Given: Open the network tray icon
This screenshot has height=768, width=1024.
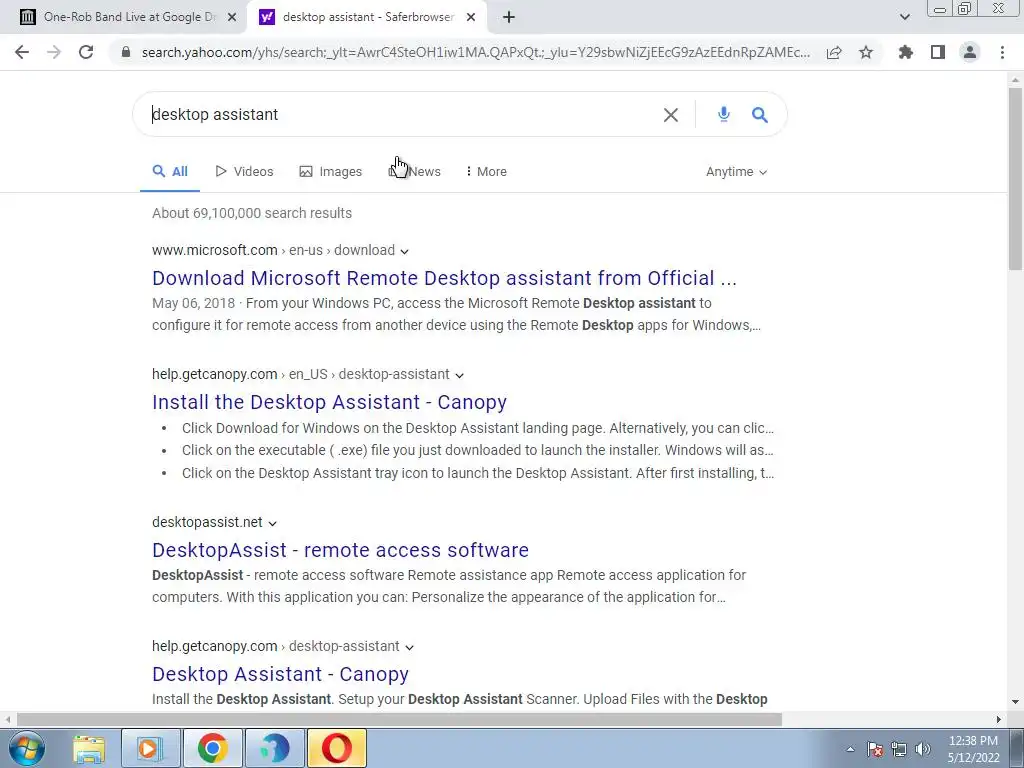Looking at the screenshot, I should click(899, 749).
